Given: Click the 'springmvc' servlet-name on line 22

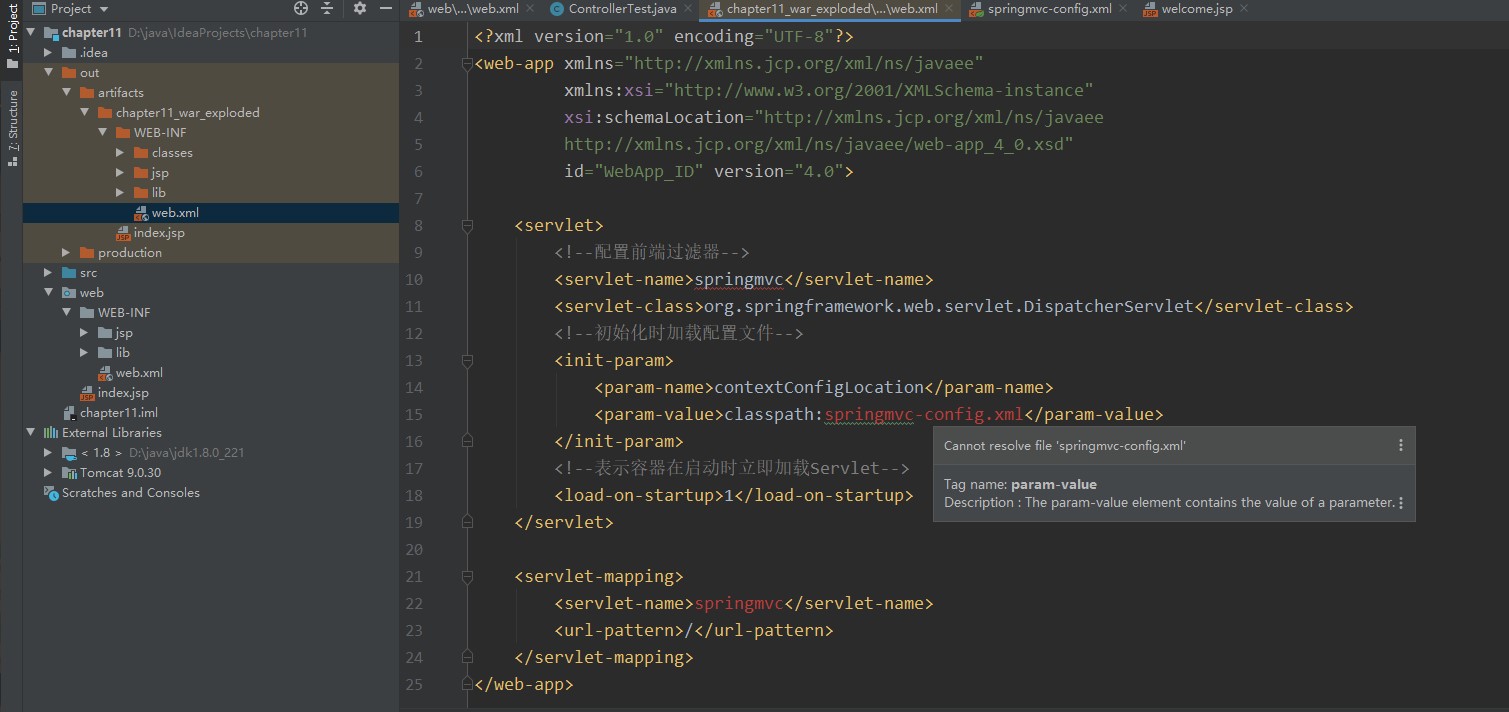Looking at the screenshot, I should point(739,603).
